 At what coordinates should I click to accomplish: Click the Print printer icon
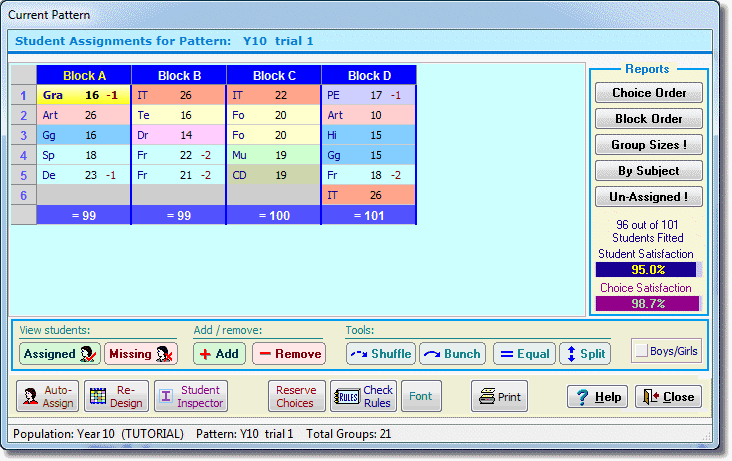(x=486, y=396)
